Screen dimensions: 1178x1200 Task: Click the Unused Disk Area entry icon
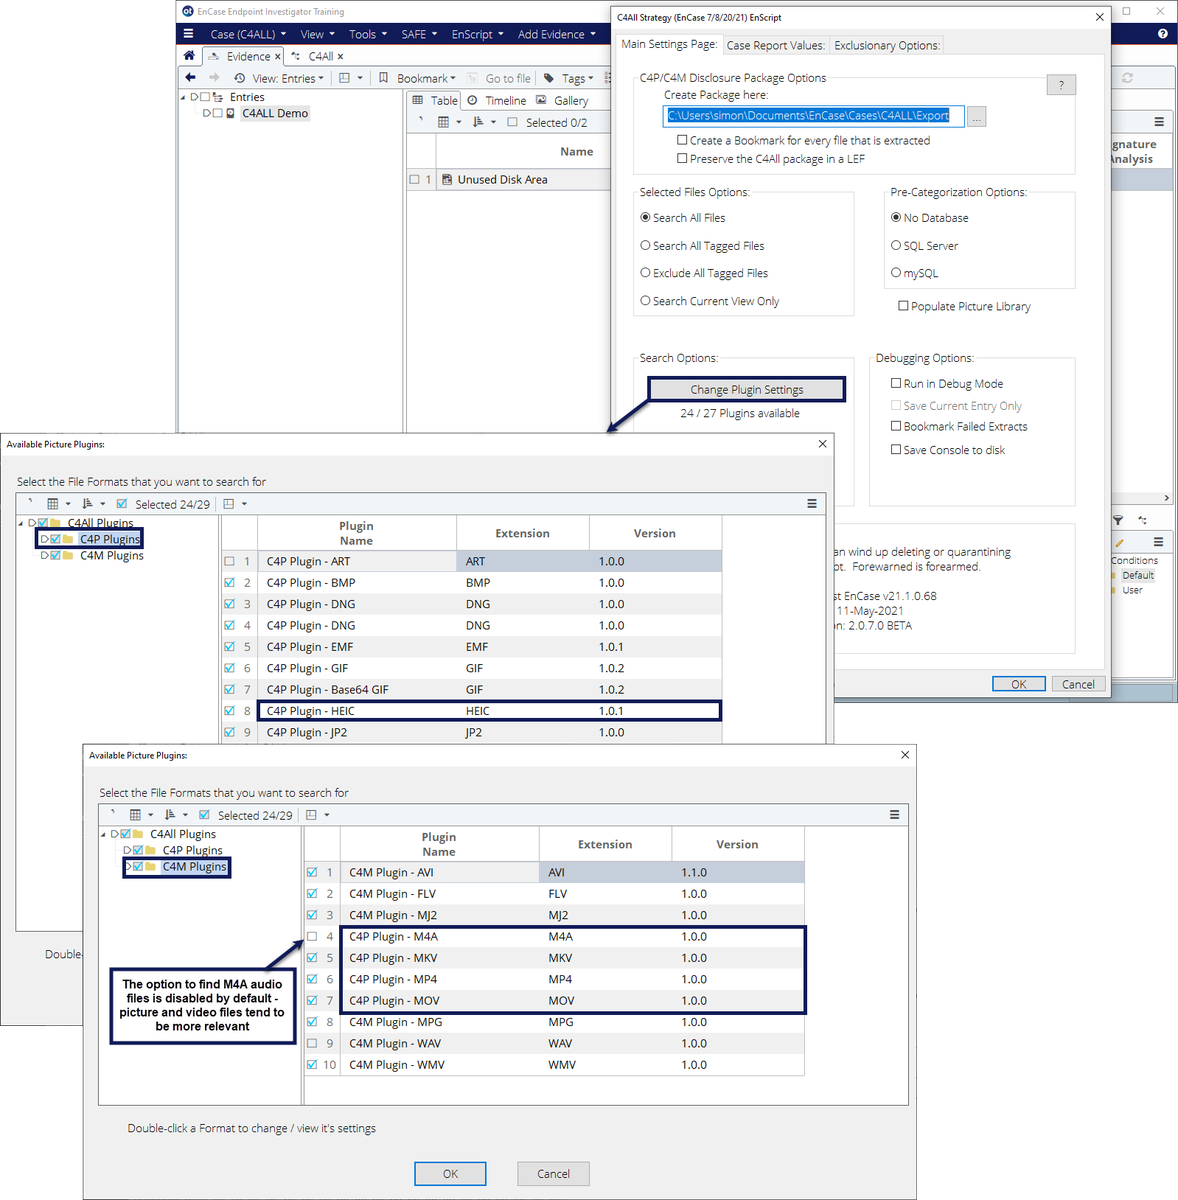pyautogui.click(x=447, y=180)
